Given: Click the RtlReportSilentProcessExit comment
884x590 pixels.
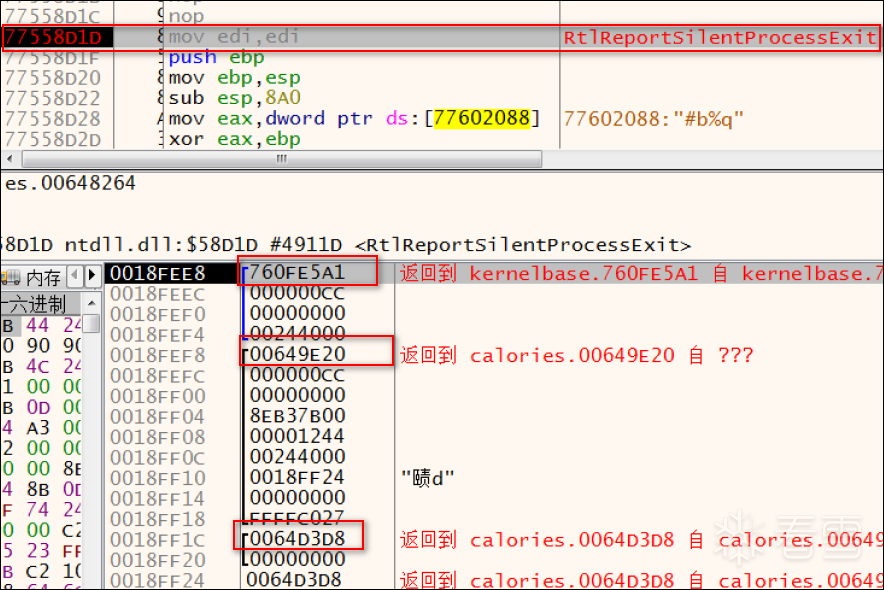Looking at the screenshot, I should [x=720, y=37].
